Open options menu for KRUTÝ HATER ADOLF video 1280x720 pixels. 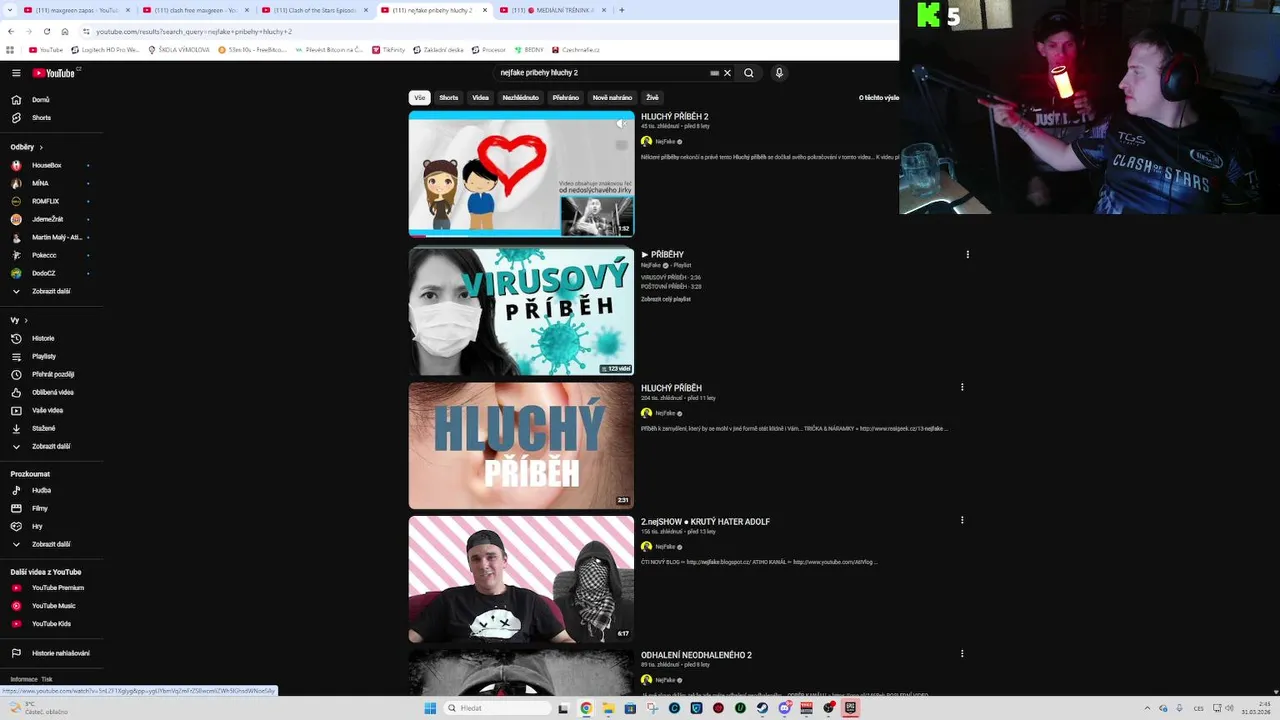click(962, 520)
